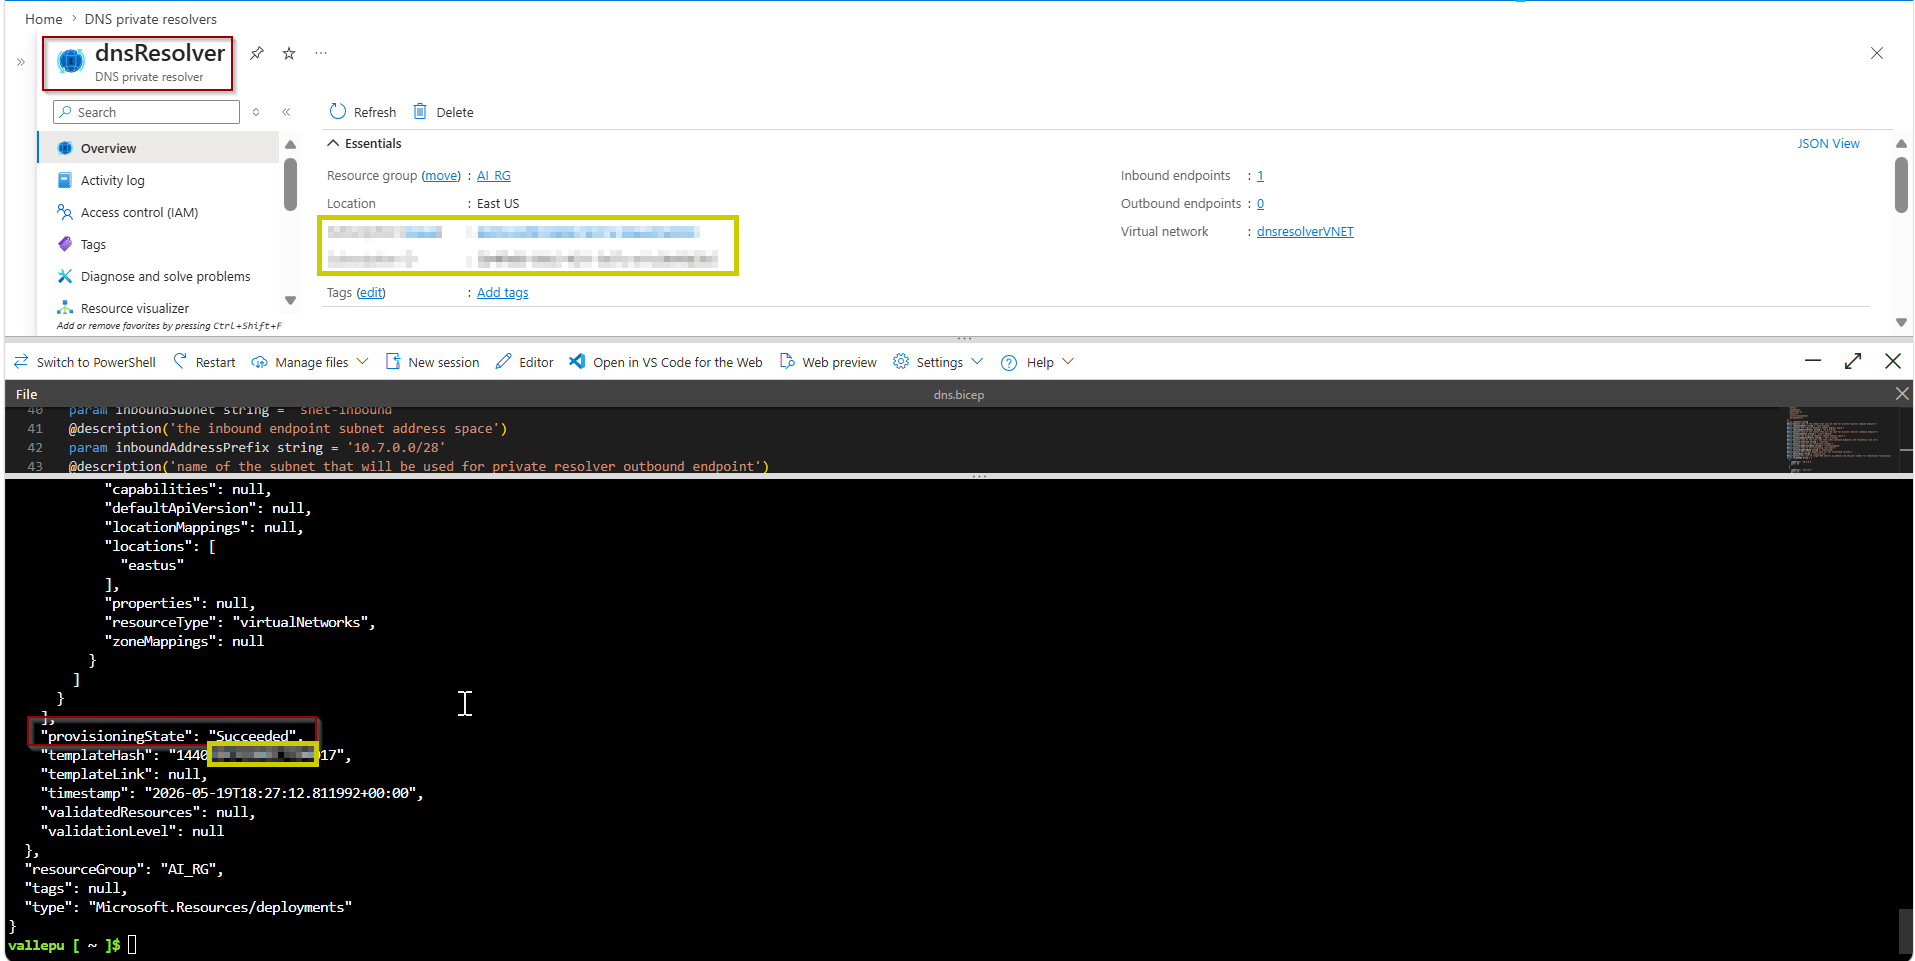The height and width of the screenshot is (961, 1915).
Task: Click the Tags edit link
Action: (x=371, y=293)
